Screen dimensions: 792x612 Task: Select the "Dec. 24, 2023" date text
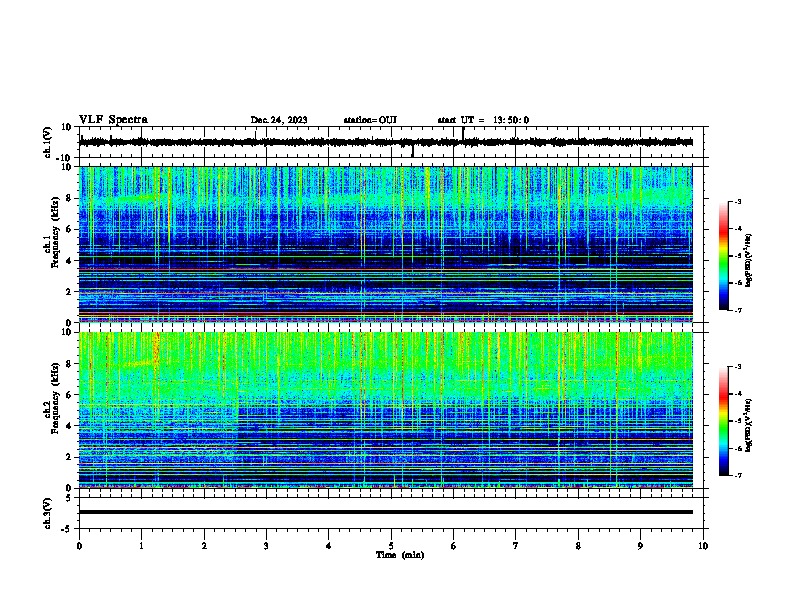(279, 120)
